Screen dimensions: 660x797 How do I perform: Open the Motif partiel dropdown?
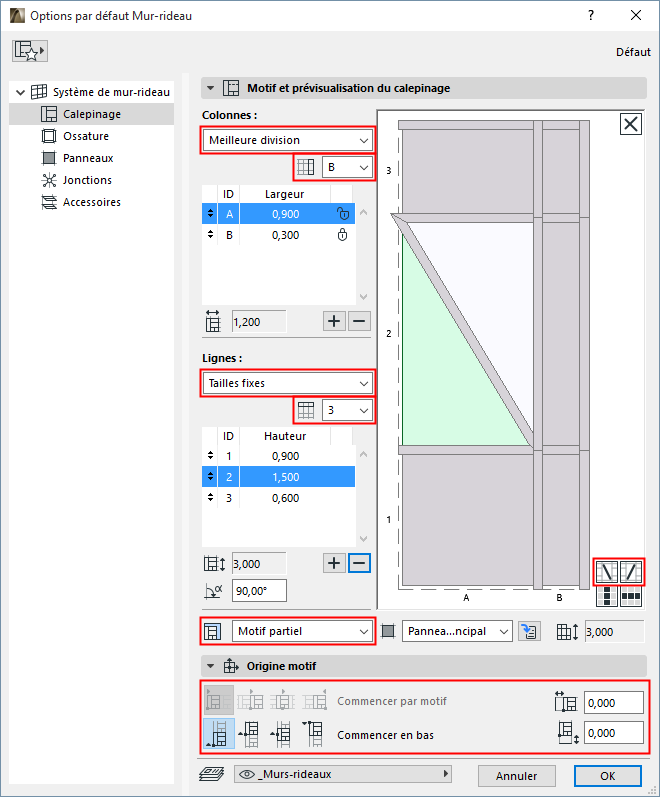[x=303, y=631]
